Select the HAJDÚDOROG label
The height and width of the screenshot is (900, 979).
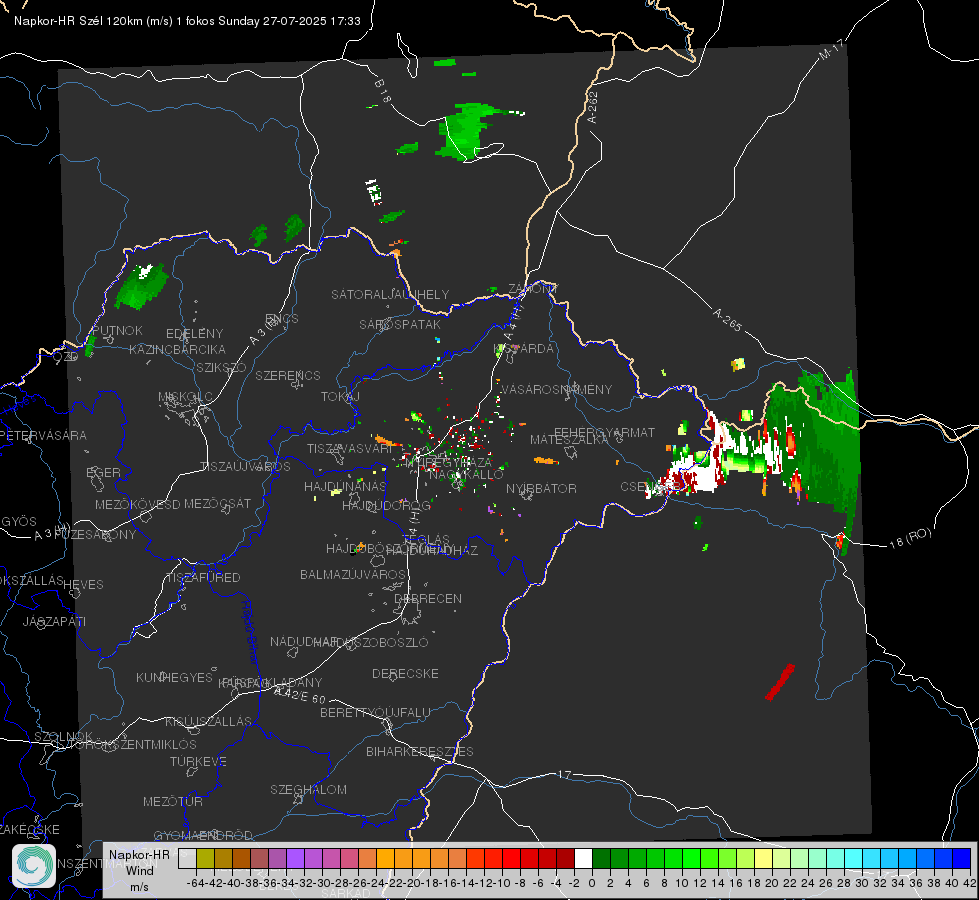tap(386, 505)
